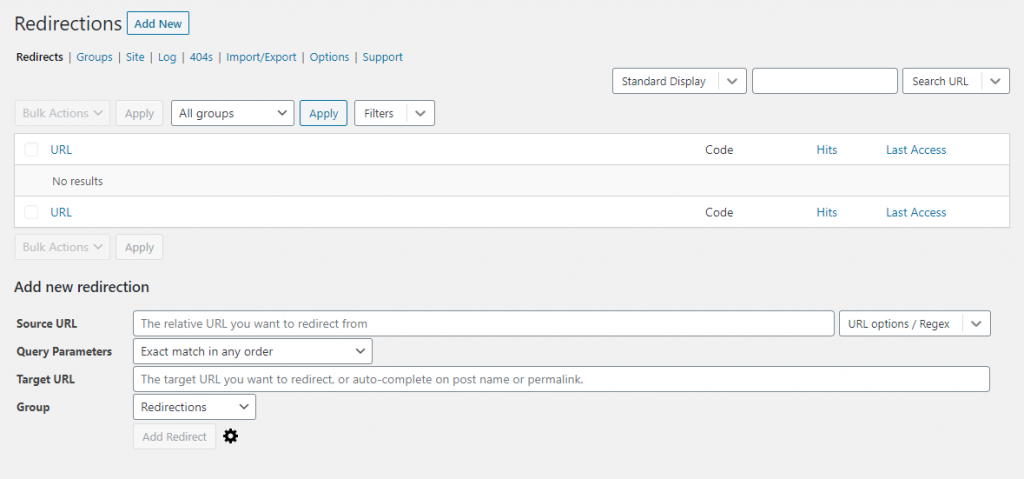Screen dimensions: 1024x479
Task: Click the Search URL button
Action: (x=940, y=81)
